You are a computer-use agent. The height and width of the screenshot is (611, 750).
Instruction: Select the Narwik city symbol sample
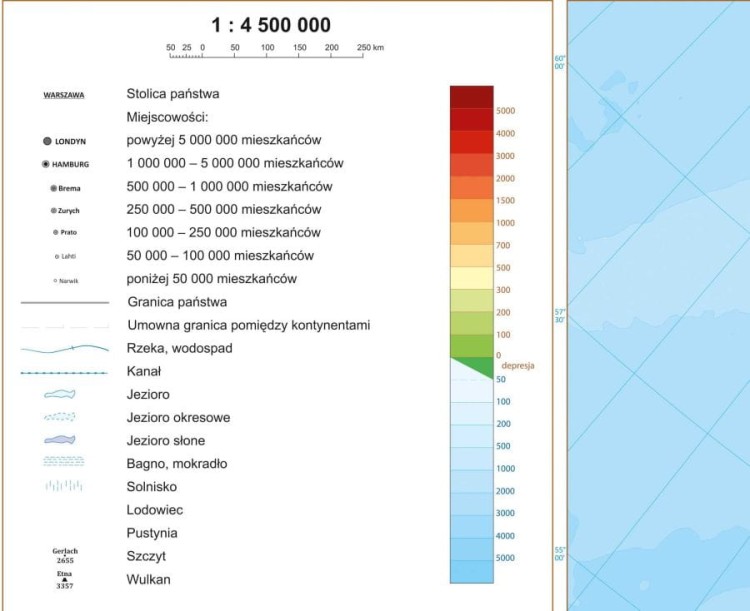(66, 281)
